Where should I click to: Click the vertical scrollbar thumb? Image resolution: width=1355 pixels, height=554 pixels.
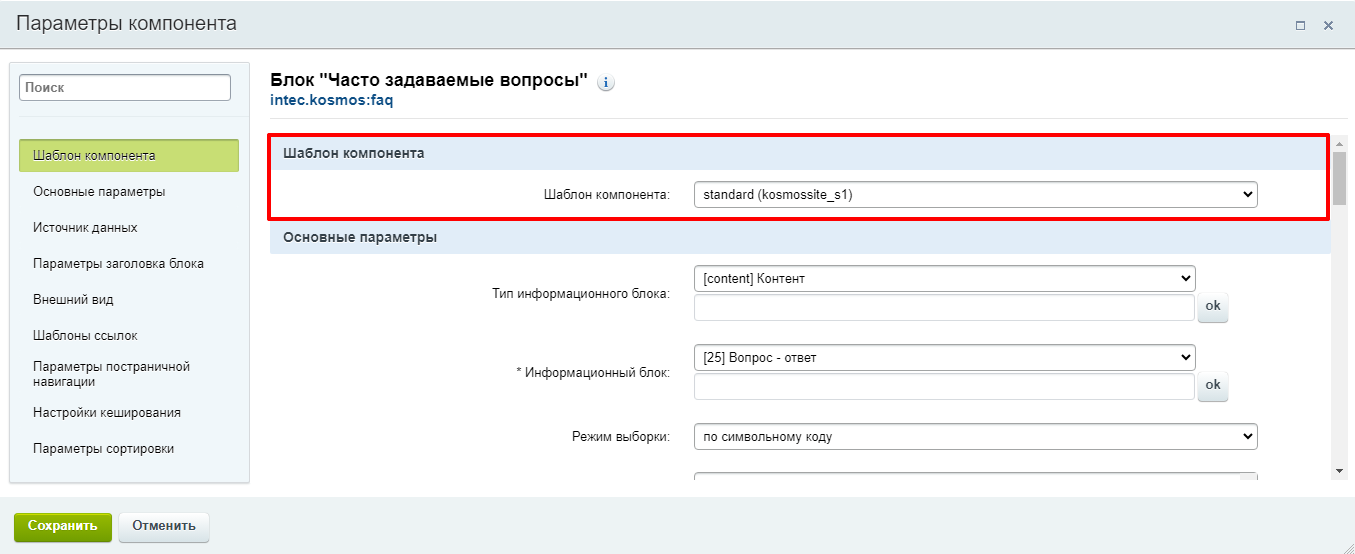(x=1339, y=177)
